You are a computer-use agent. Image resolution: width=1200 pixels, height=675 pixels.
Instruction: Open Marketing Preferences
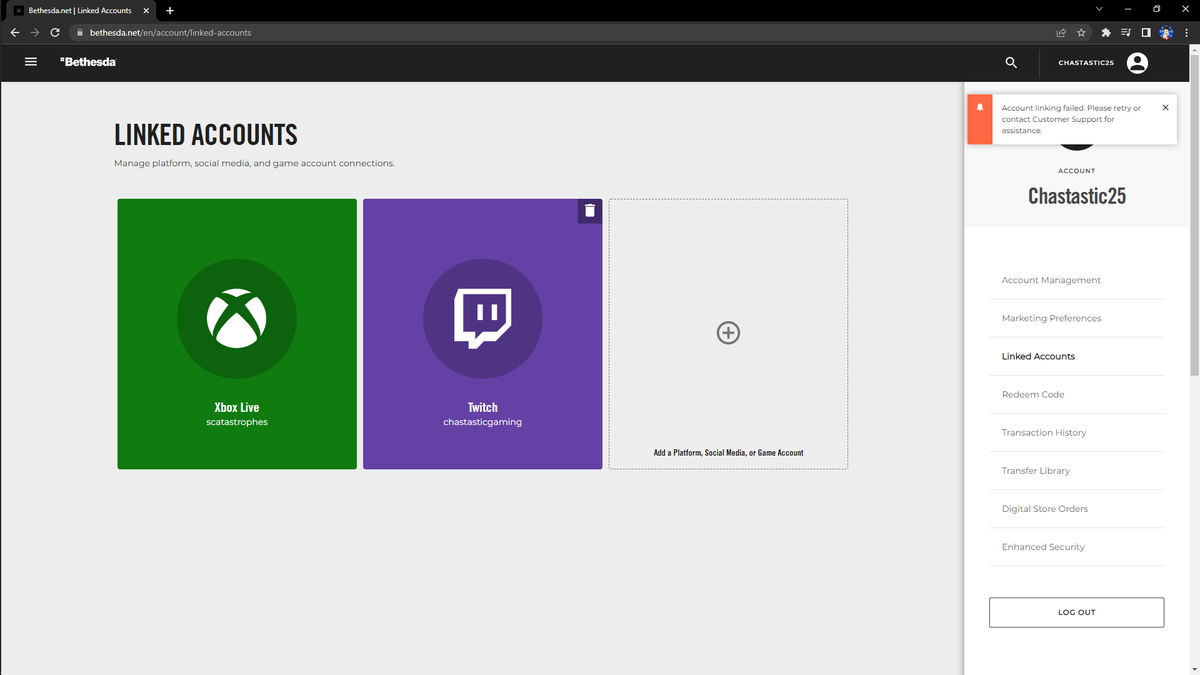coord(1051,318)
